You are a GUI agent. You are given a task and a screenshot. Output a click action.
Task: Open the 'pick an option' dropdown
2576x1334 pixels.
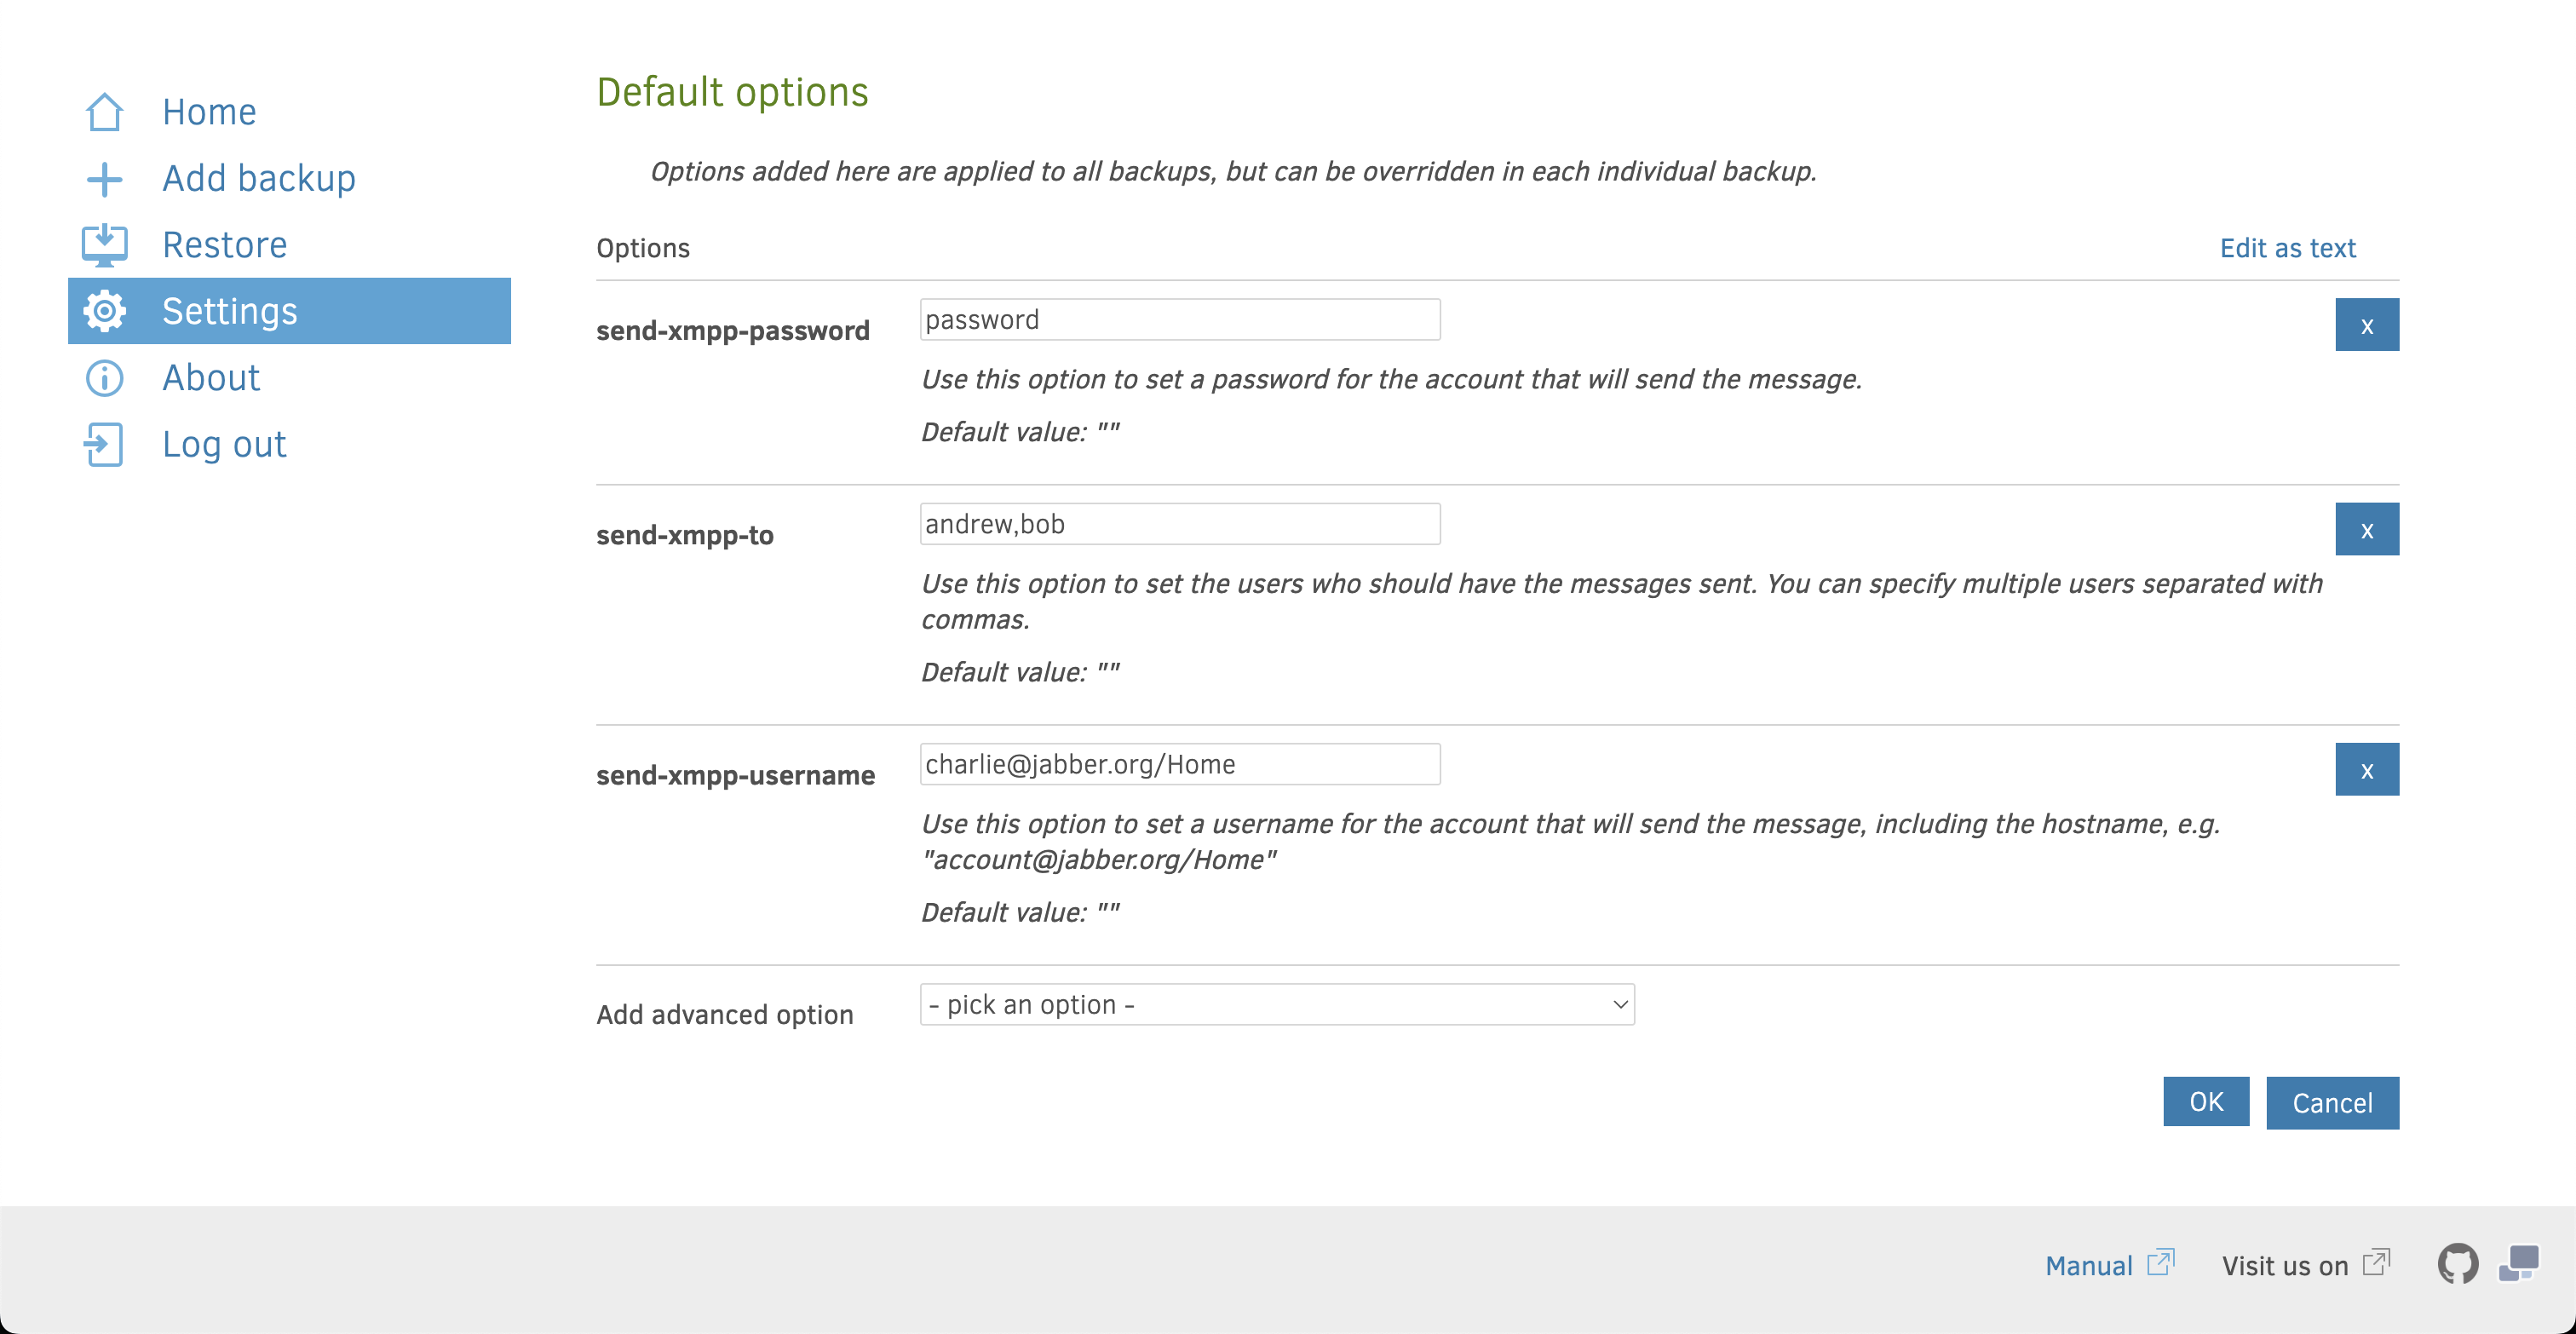coord(1276,1004)
